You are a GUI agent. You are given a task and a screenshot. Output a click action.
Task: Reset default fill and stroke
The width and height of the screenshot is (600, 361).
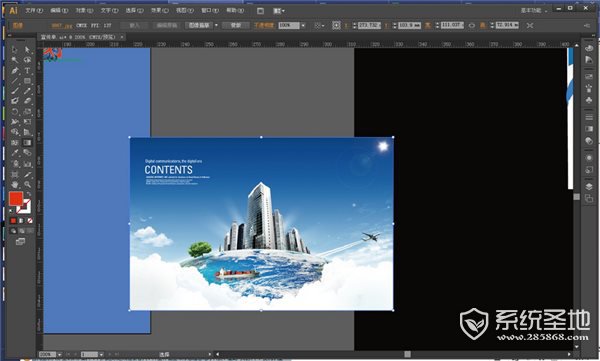coord(11,211)
